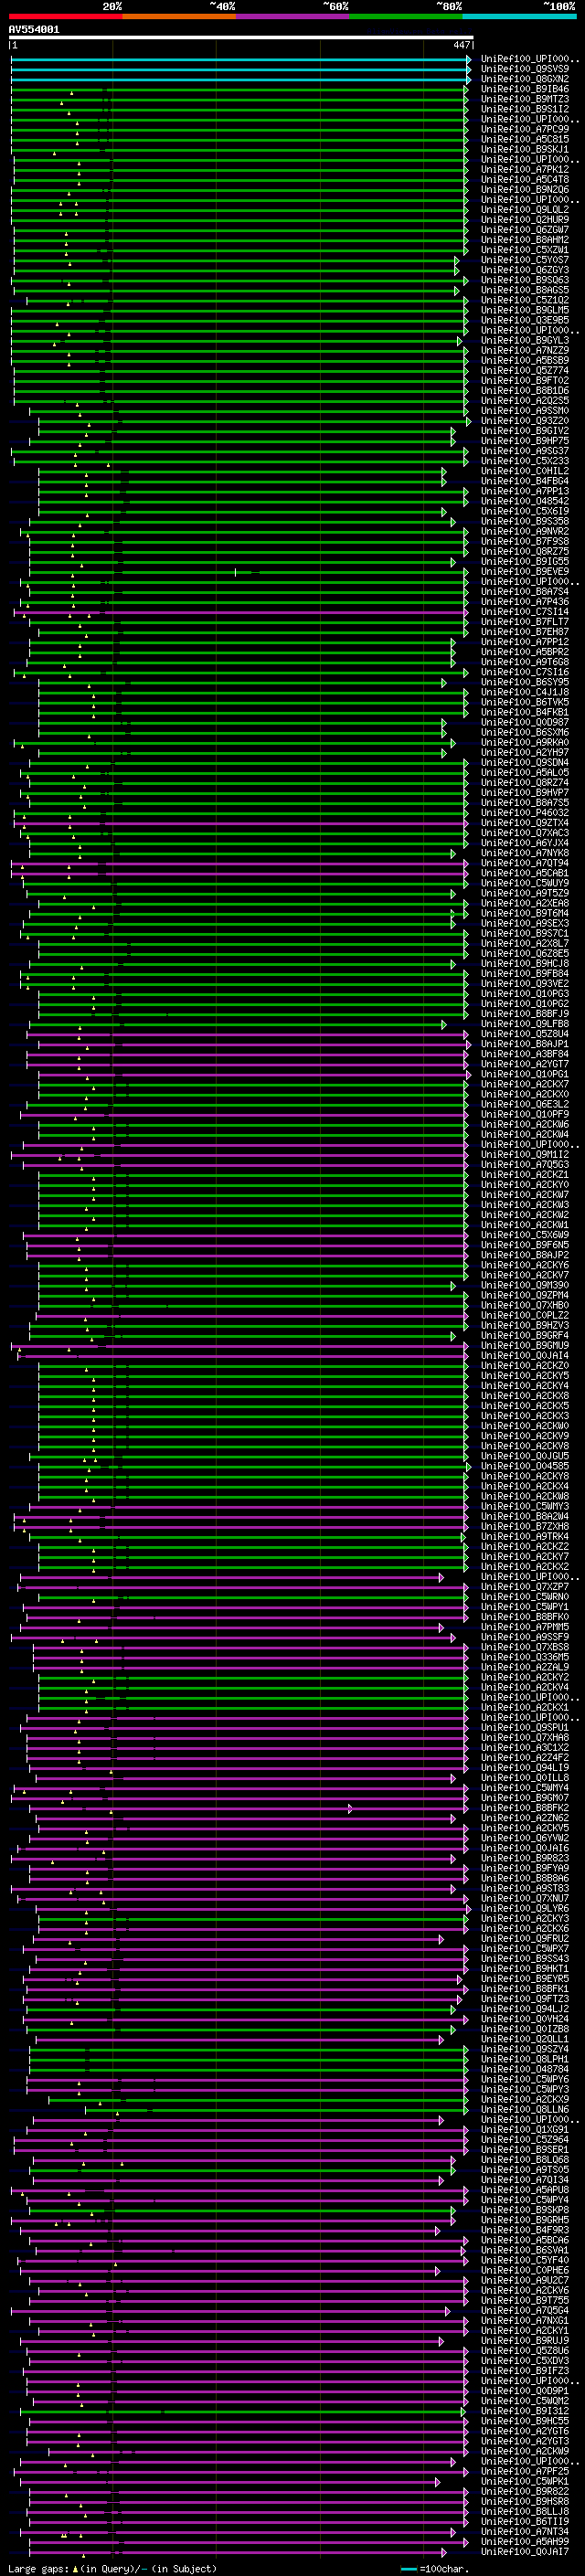Open the UniRef100_Q0JAI4 hit

point(525,1355)
